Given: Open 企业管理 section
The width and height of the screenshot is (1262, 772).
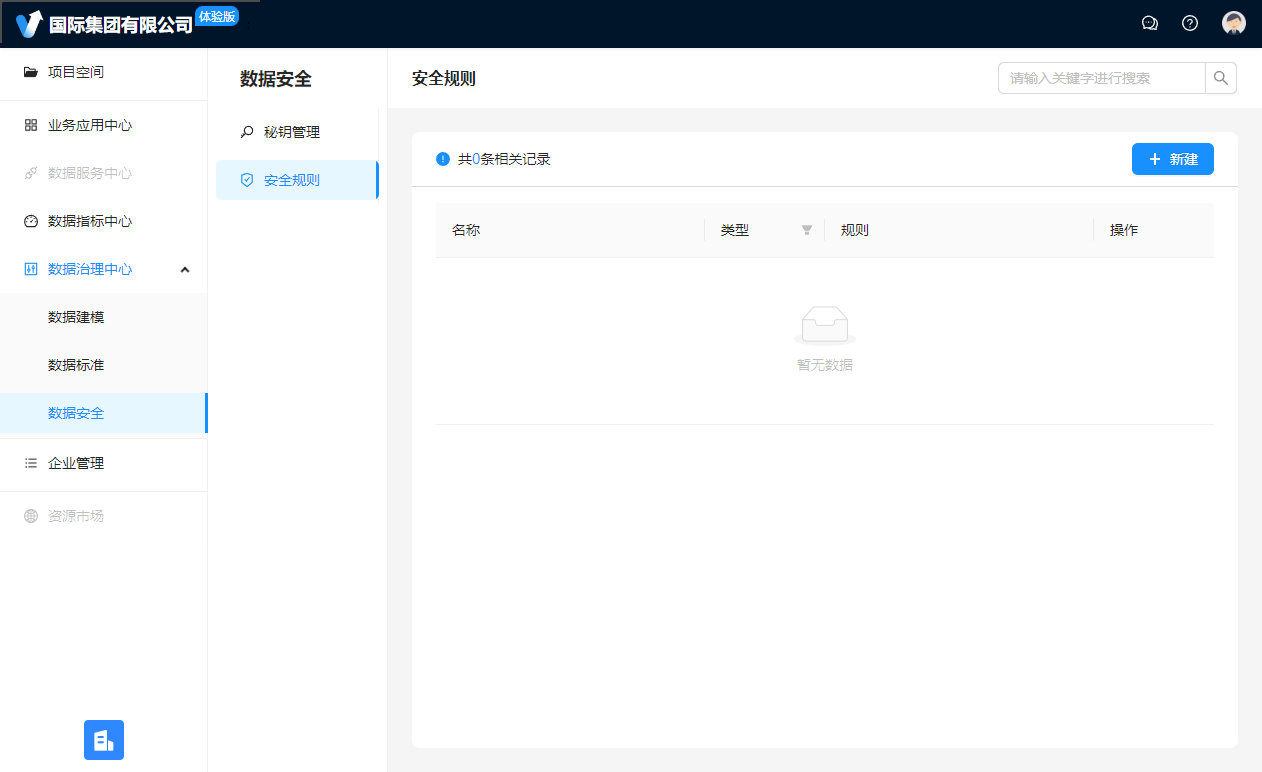Looking at the screenshot, I should pyautogui.click(x=76, y=463).
